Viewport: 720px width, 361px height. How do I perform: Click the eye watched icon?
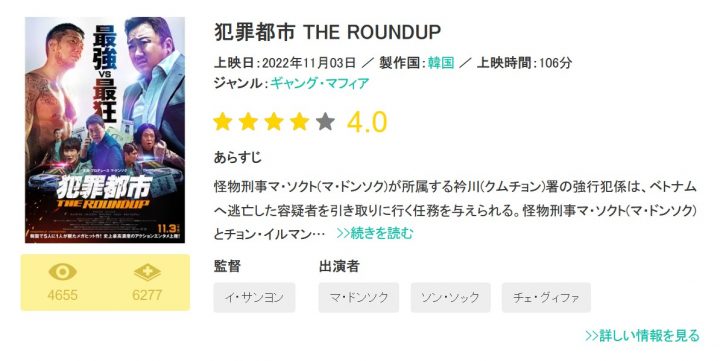point(62,272)
